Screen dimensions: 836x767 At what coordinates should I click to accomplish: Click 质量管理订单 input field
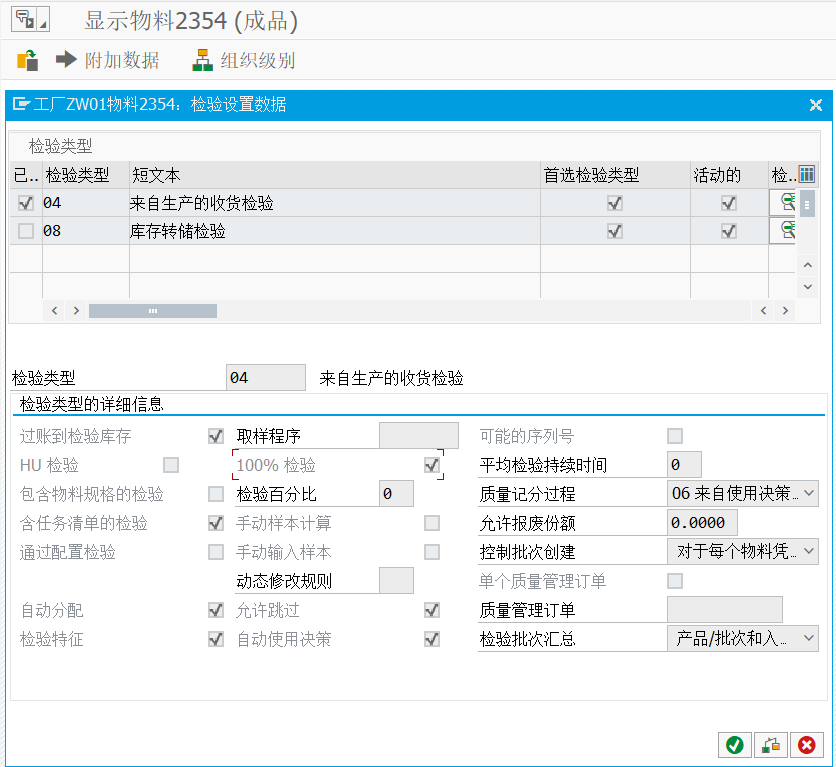pyautogui.click(x=725, y=609)
